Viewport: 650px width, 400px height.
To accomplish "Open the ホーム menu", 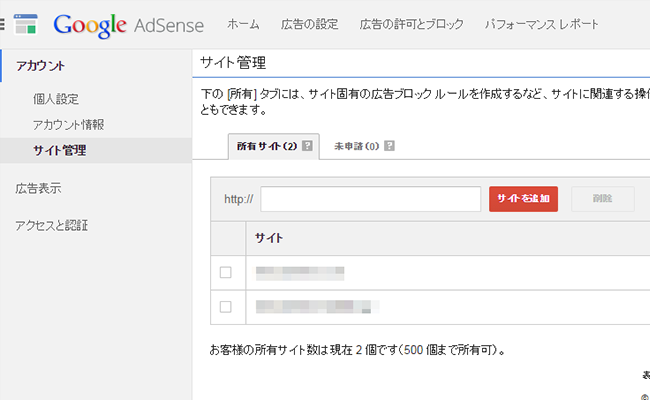I will (x=243, y=24).
